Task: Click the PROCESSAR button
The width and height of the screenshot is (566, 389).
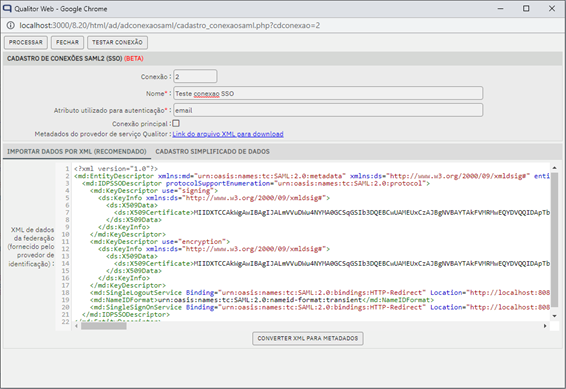Action: tap(26, 43)
